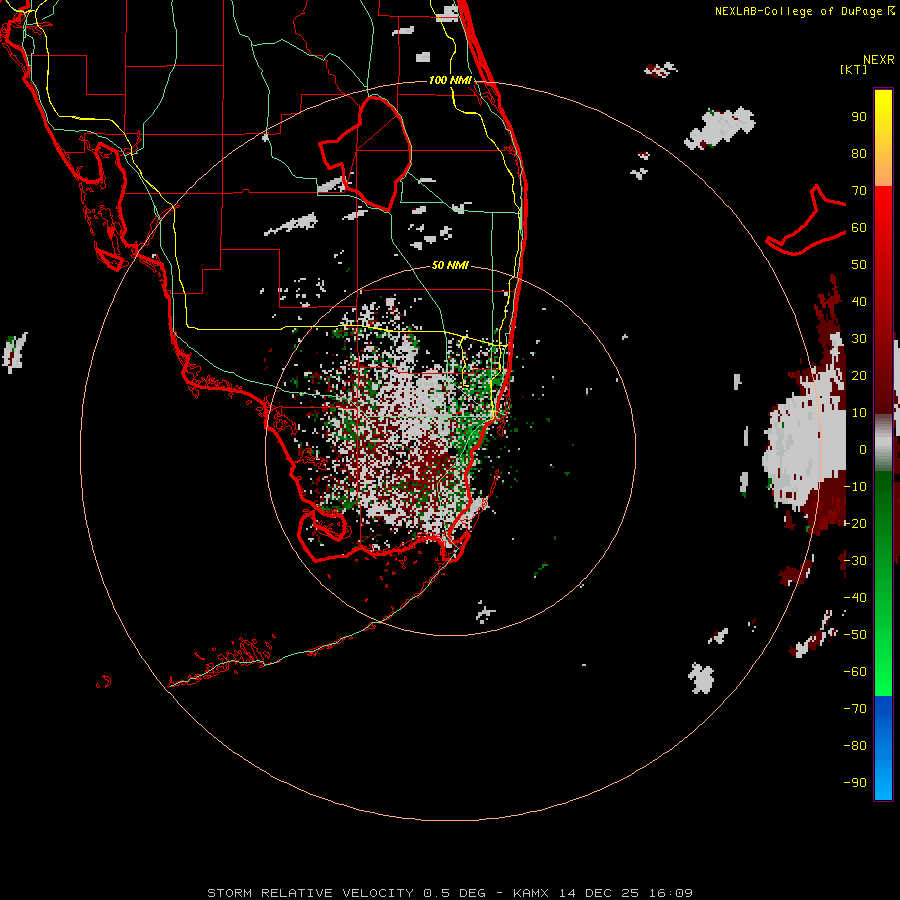Pick the blue segment of the velocity scale
The height and width of the screenshot is (900, 900).
coord(883,748)
